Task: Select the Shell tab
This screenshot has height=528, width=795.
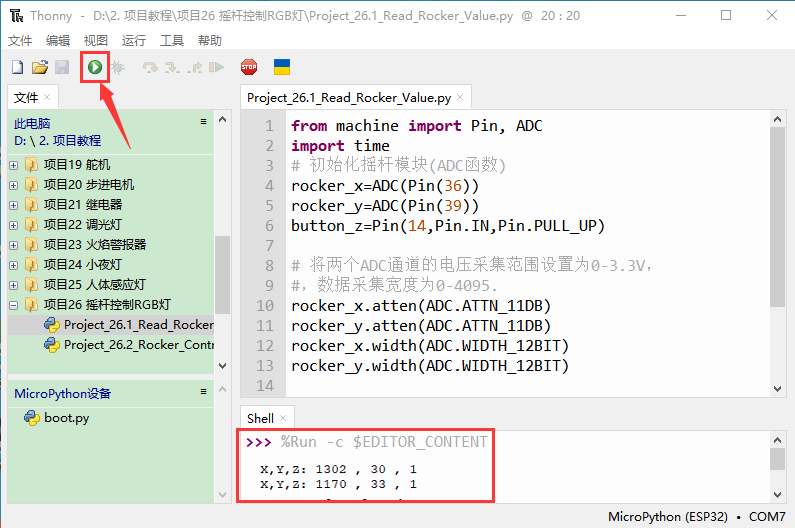Action: 261,418
